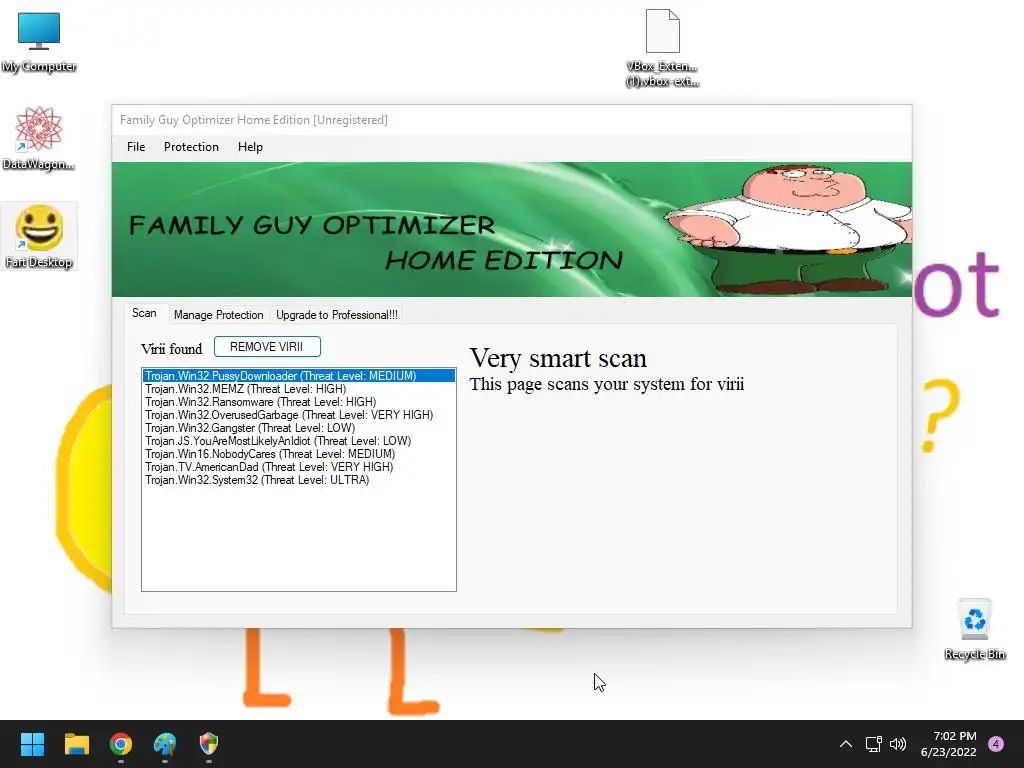Viewport: 1024px width, 768px height.
Task: Select Trojan.Win32.PussyDownloader in the list
Action: (x=299, y=376)
